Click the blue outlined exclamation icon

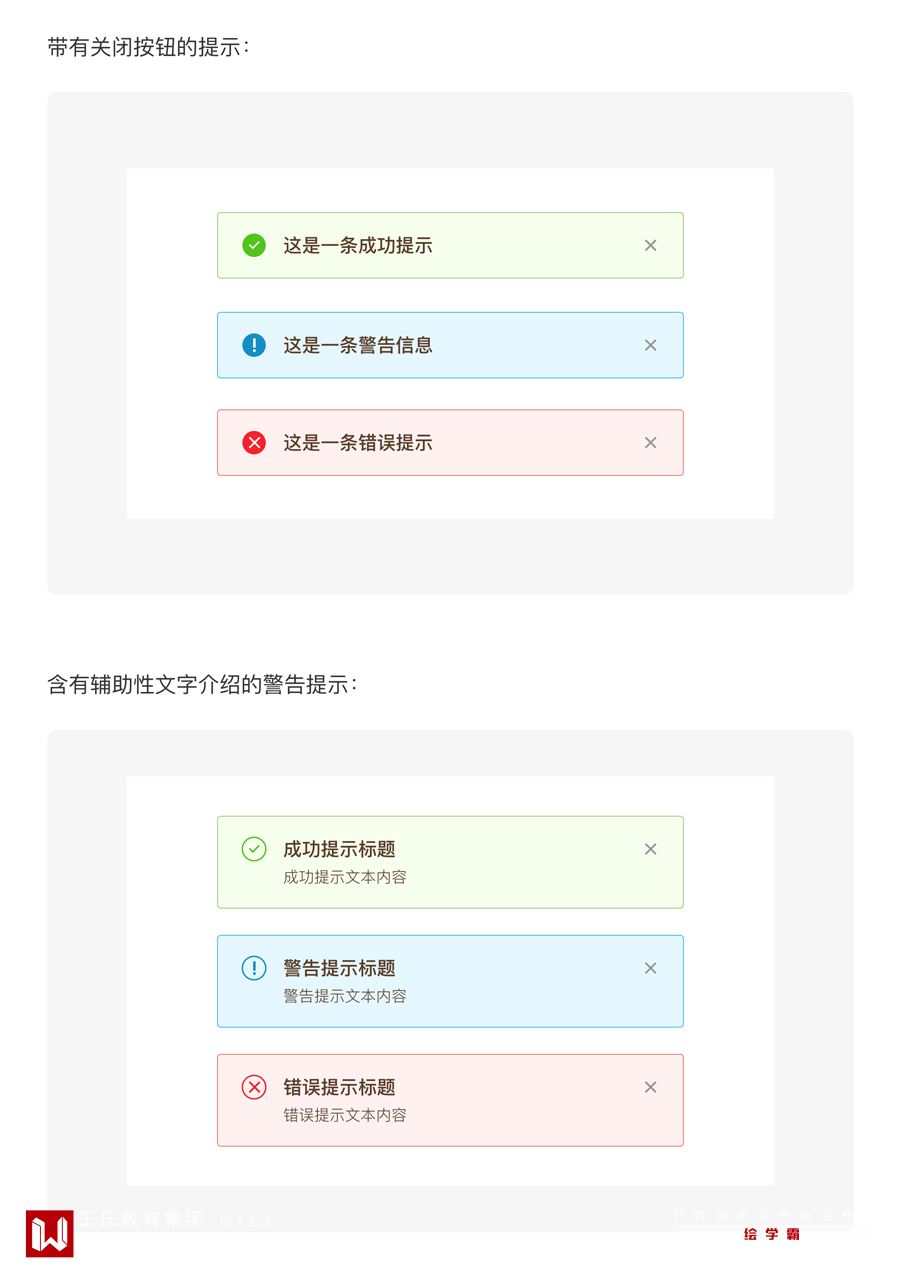254,968
